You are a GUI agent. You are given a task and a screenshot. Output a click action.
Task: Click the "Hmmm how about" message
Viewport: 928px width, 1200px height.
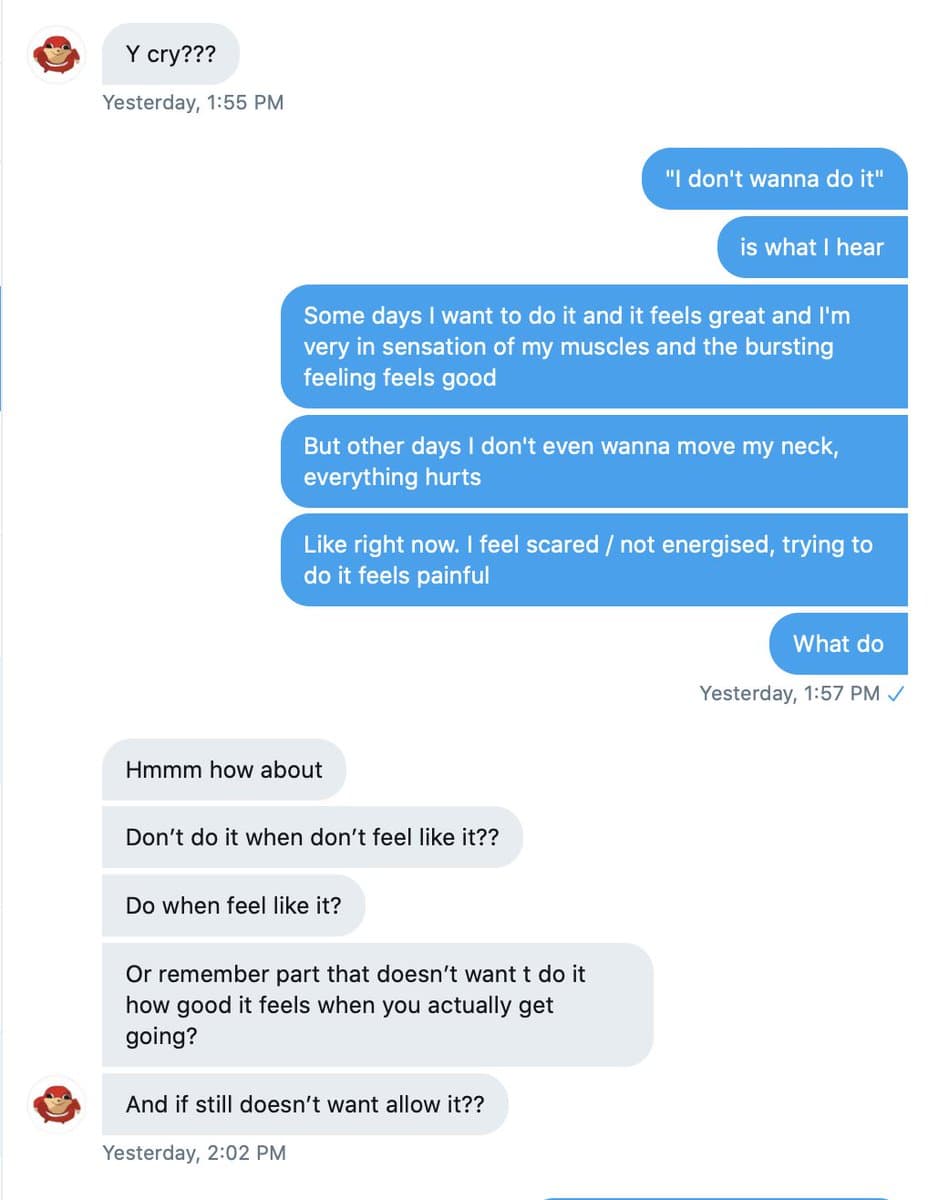(x=224, y=769)
